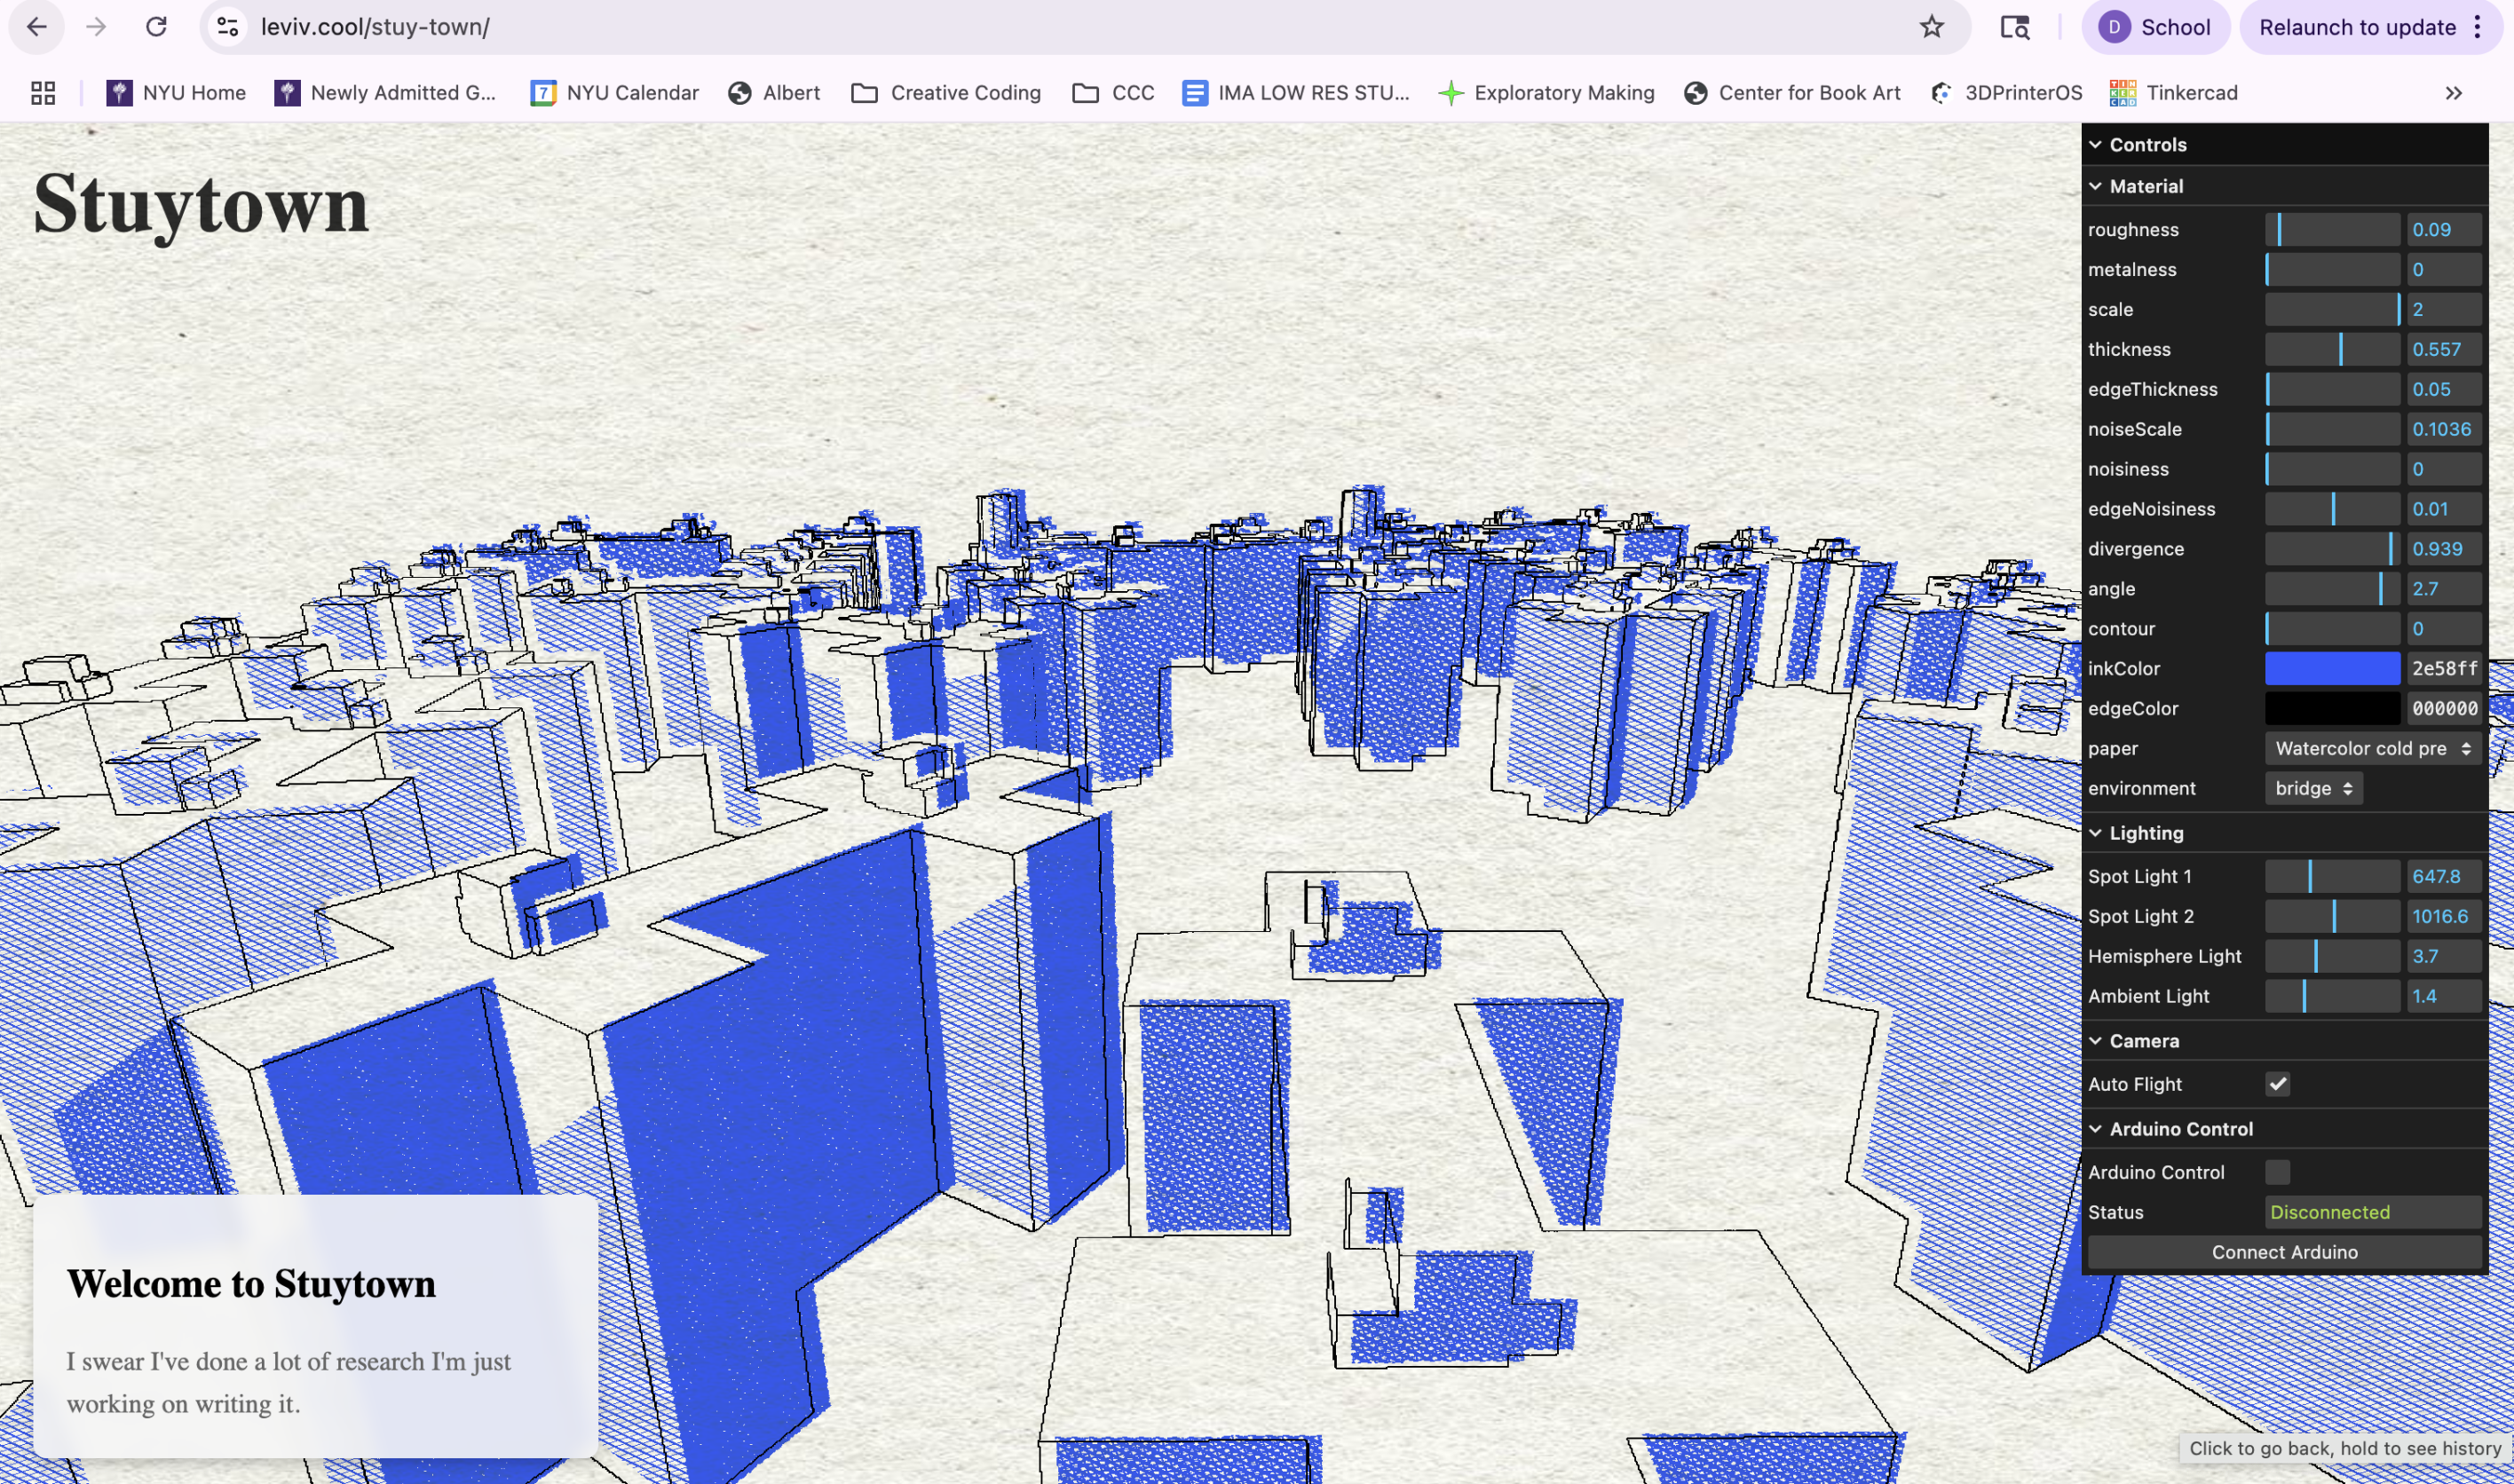Open the environment dropdown set to bridge
The image size is (2514, 1484).
pyautogui.click(x=2313, y=788)
